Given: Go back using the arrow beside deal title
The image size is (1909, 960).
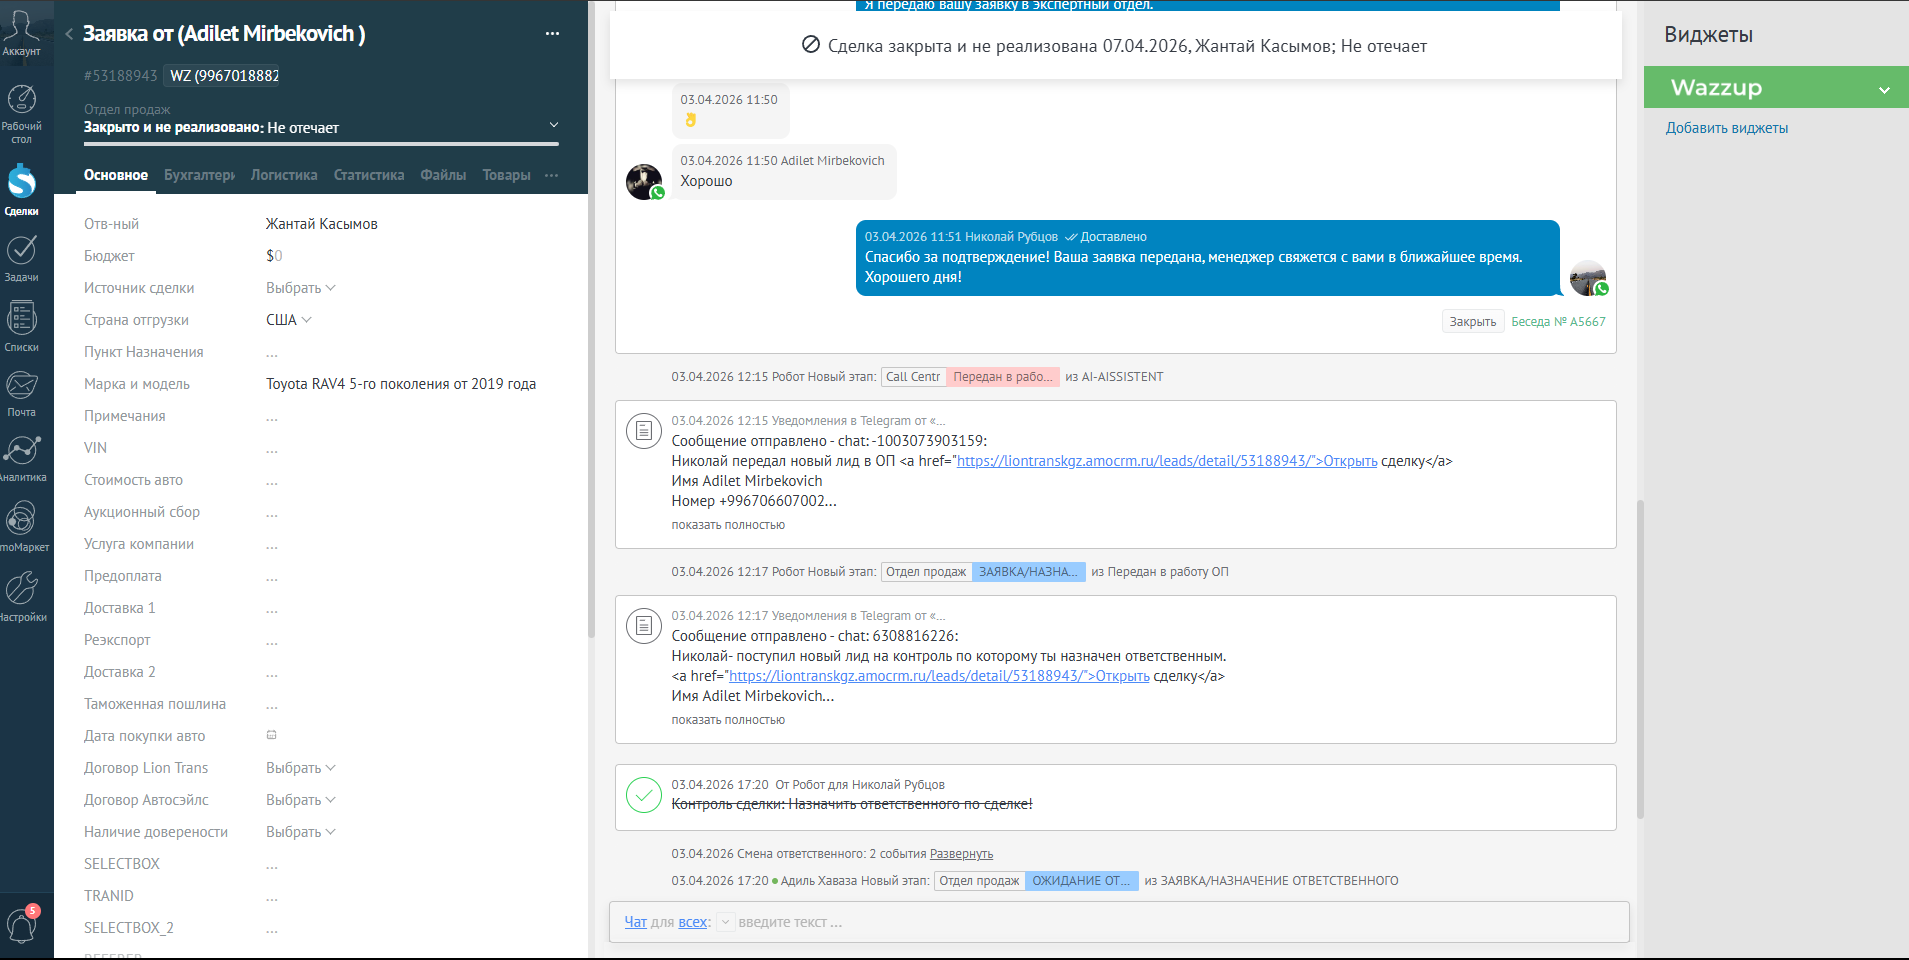Looking at the screenshot, I should click(69, 34).
